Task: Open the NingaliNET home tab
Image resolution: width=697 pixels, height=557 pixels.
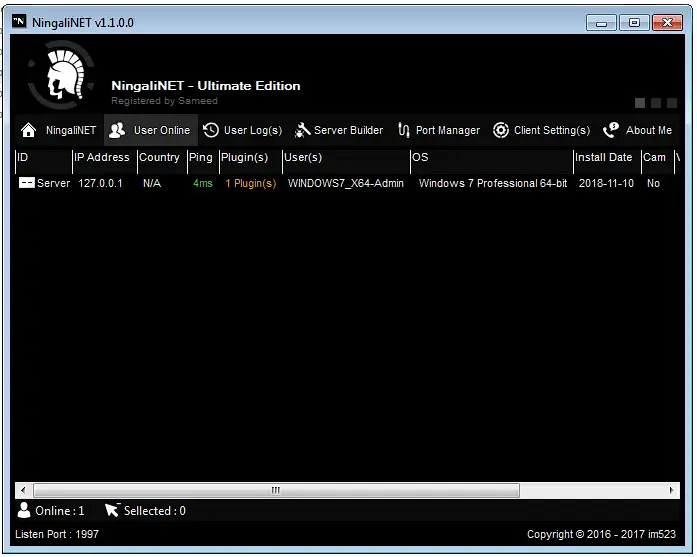Action: tap(60, 130)
